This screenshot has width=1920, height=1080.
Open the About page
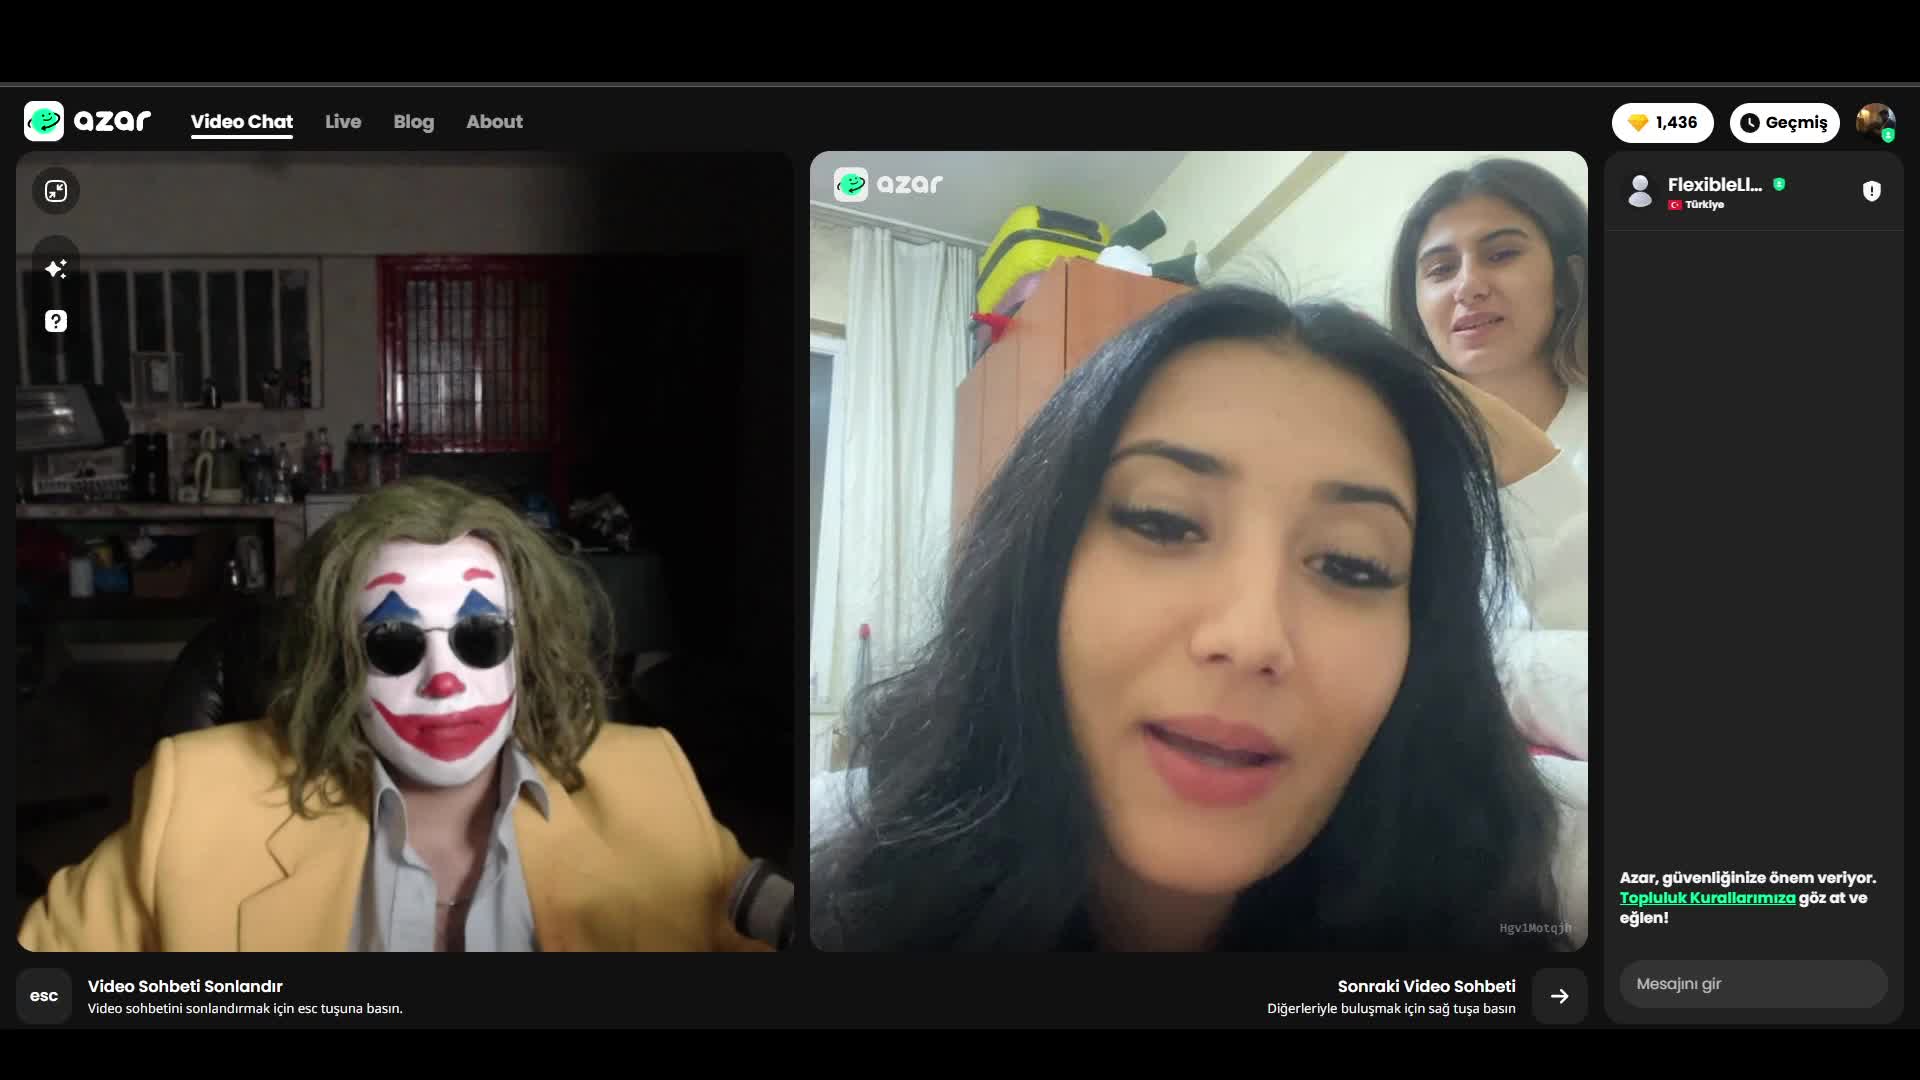(494, 121)
